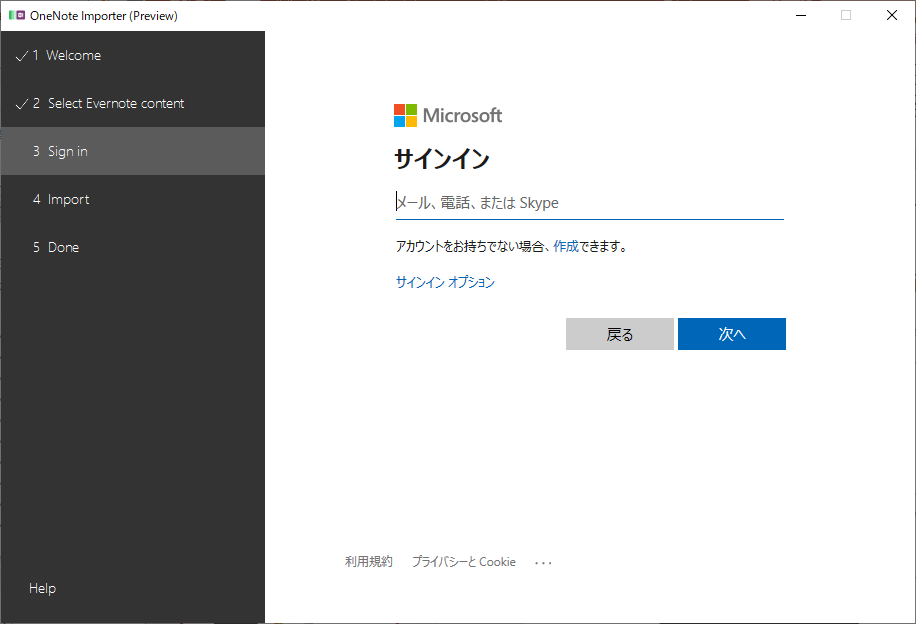Viewport: 916px width, 624px height.
Task: Click the disabled maximize window icon
Action: (x=846, y=15)
